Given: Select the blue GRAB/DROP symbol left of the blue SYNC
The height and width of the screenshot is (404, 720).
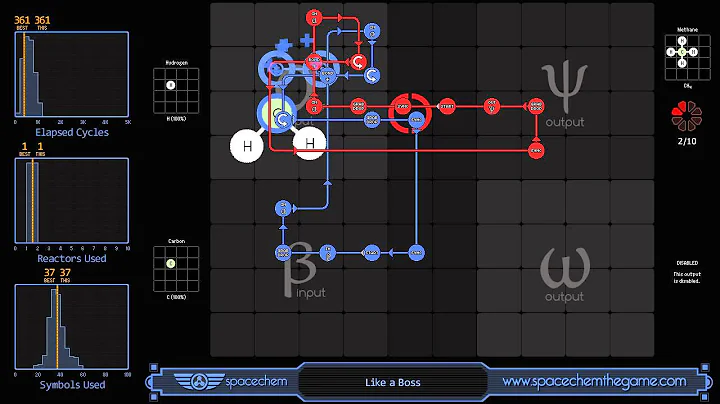Looking at the screenshot, I should point(372,119).
